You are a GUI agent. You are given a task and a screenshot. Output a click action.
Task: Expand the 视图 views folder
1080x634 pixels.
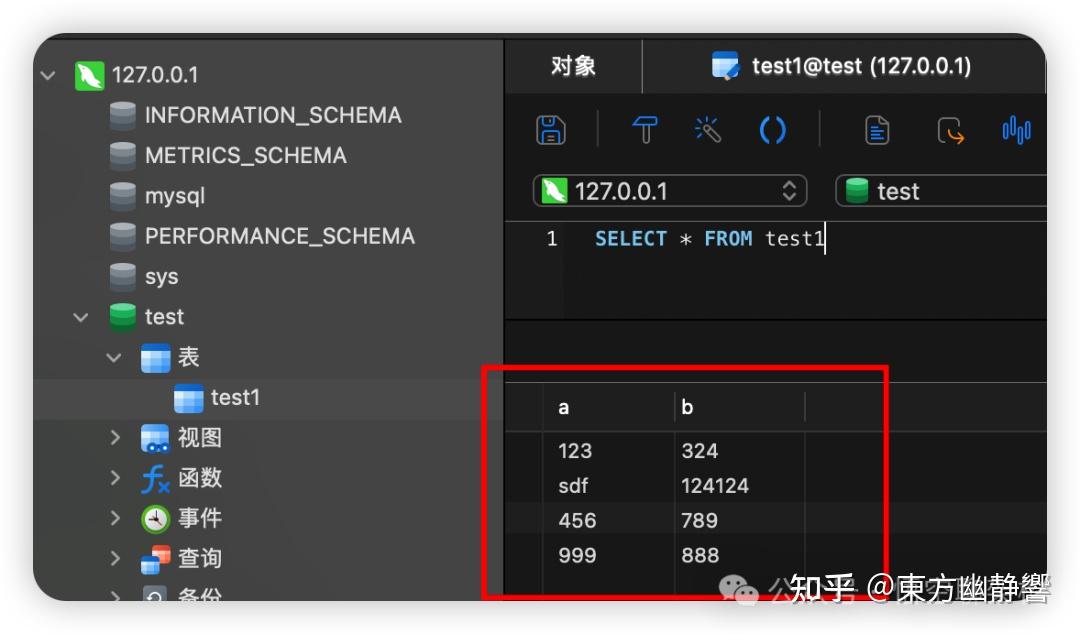pyautogui.click(x=115, y=438)
